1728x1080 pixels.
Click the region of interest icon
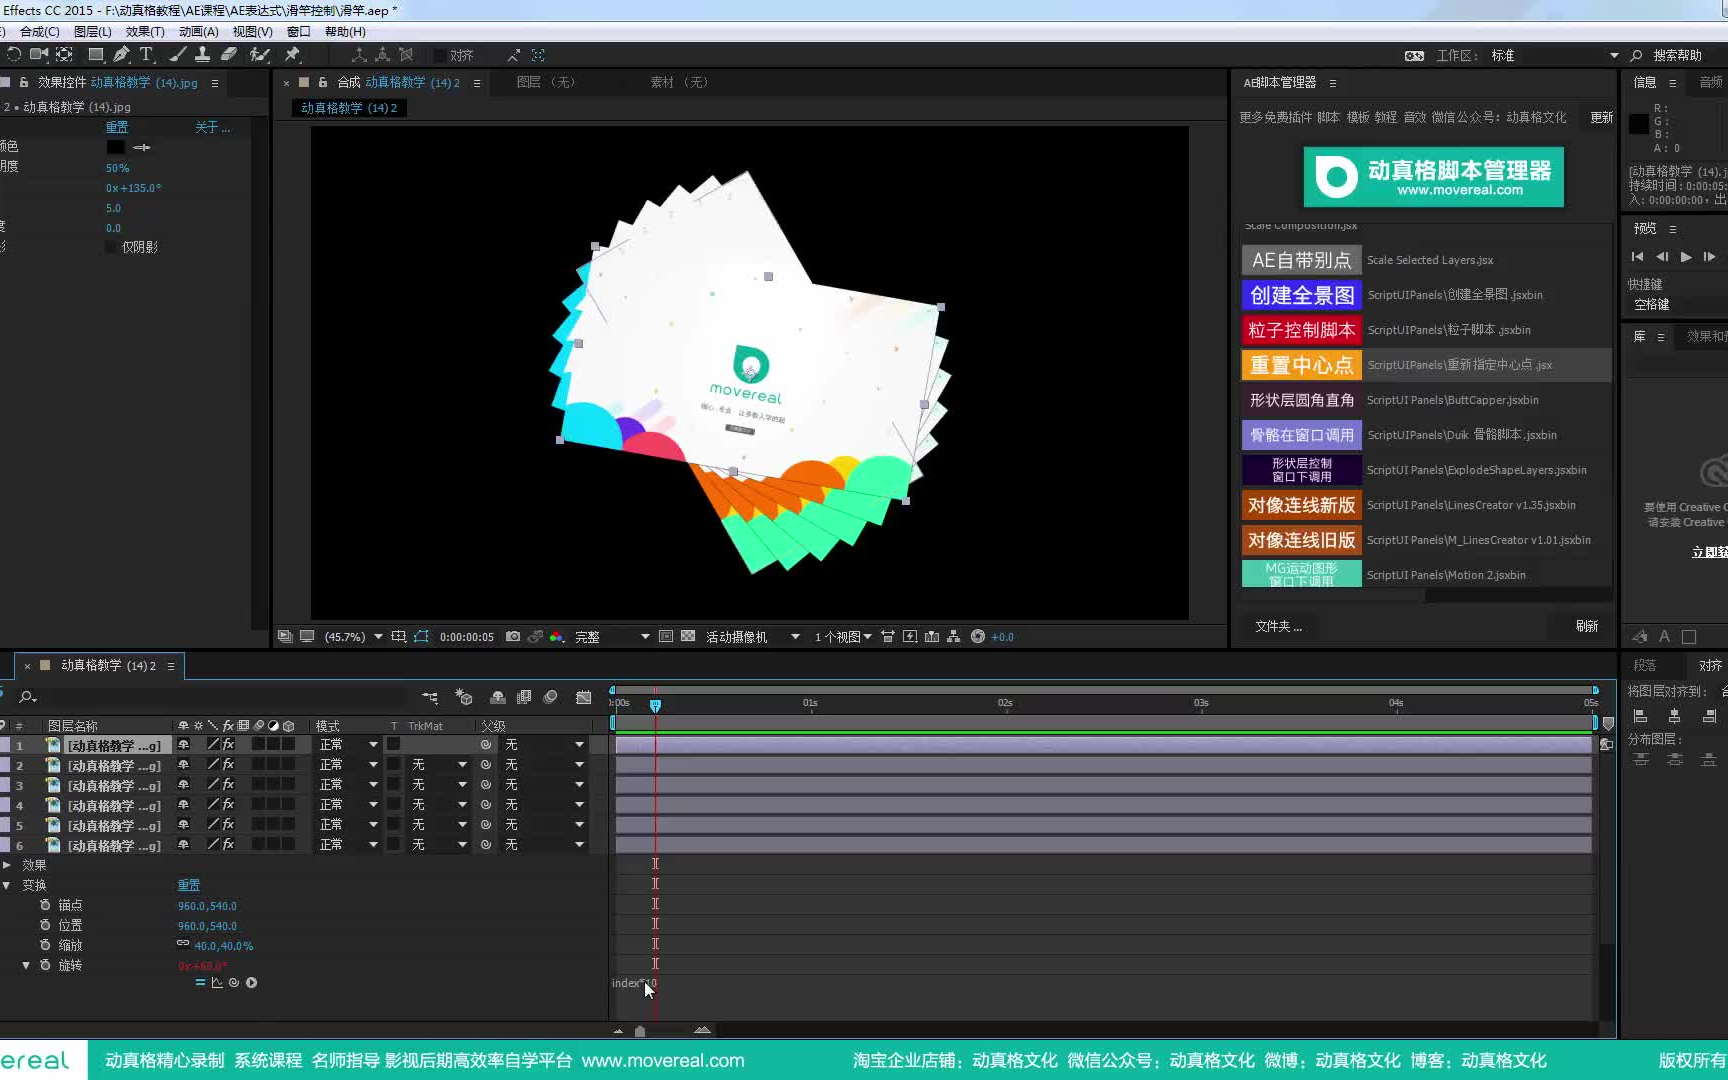[666, 636]
